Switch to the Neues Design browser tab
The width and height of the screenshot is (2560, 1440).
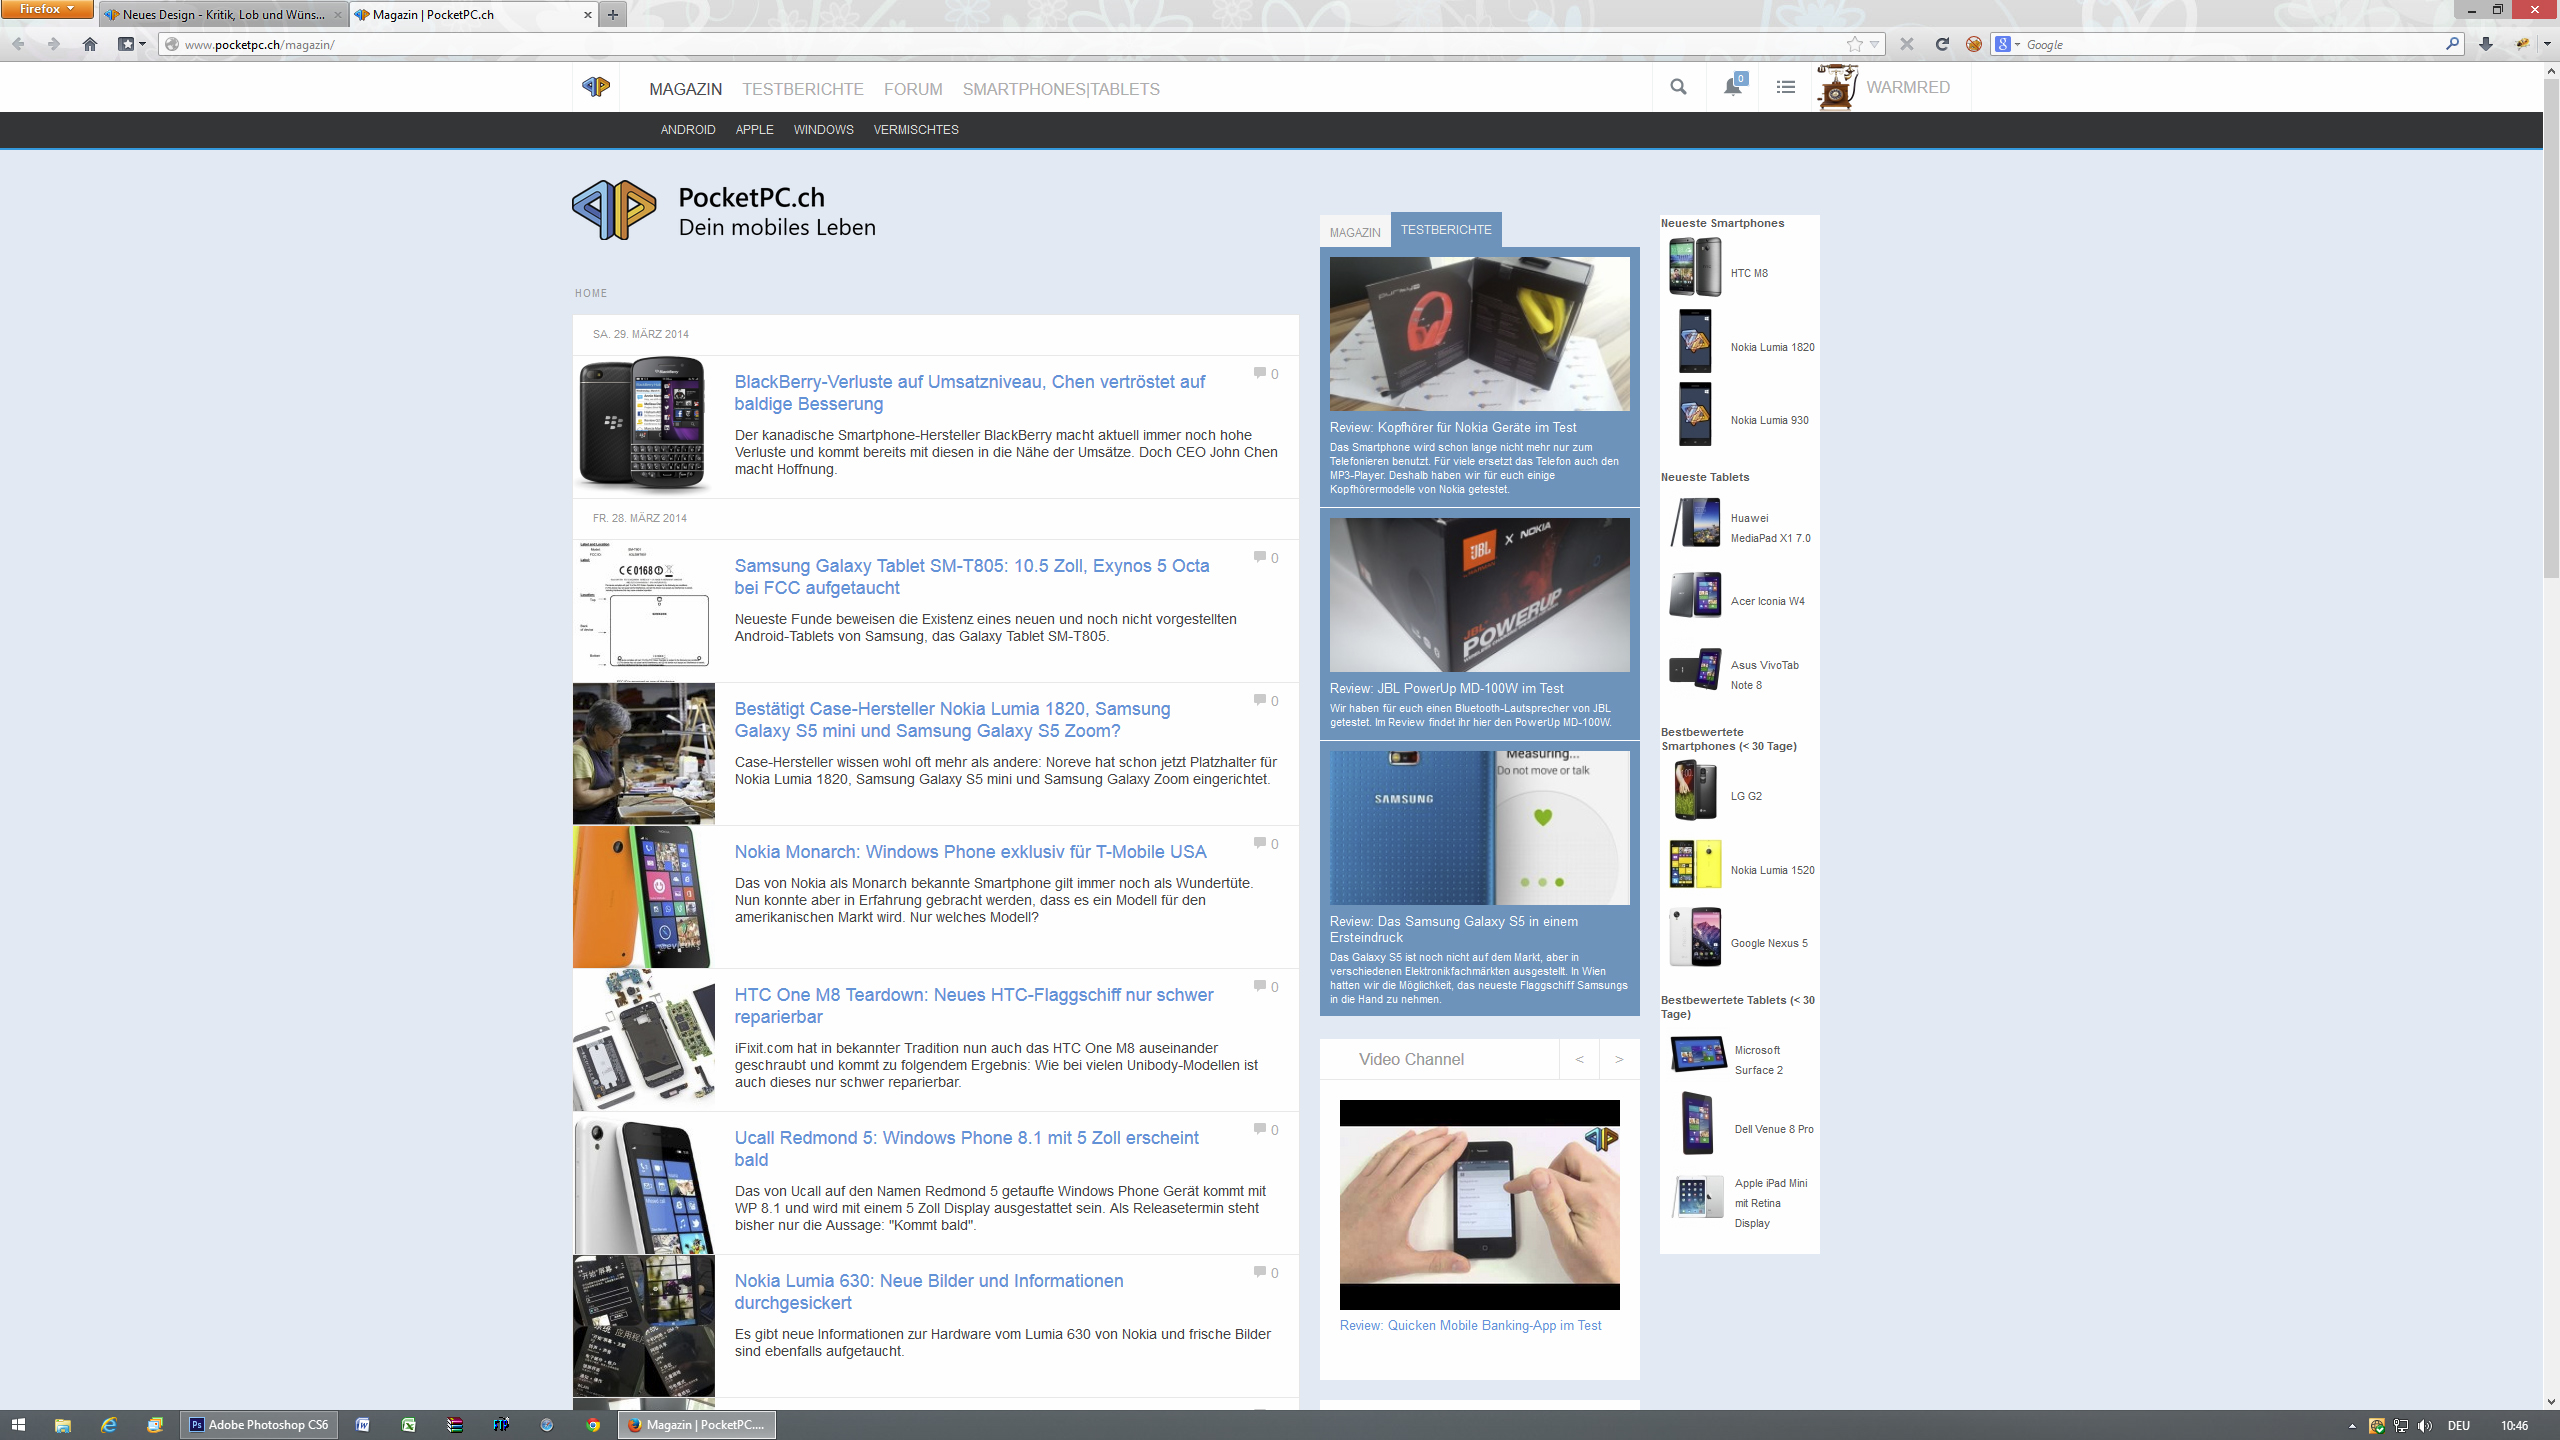pos(223,14)
